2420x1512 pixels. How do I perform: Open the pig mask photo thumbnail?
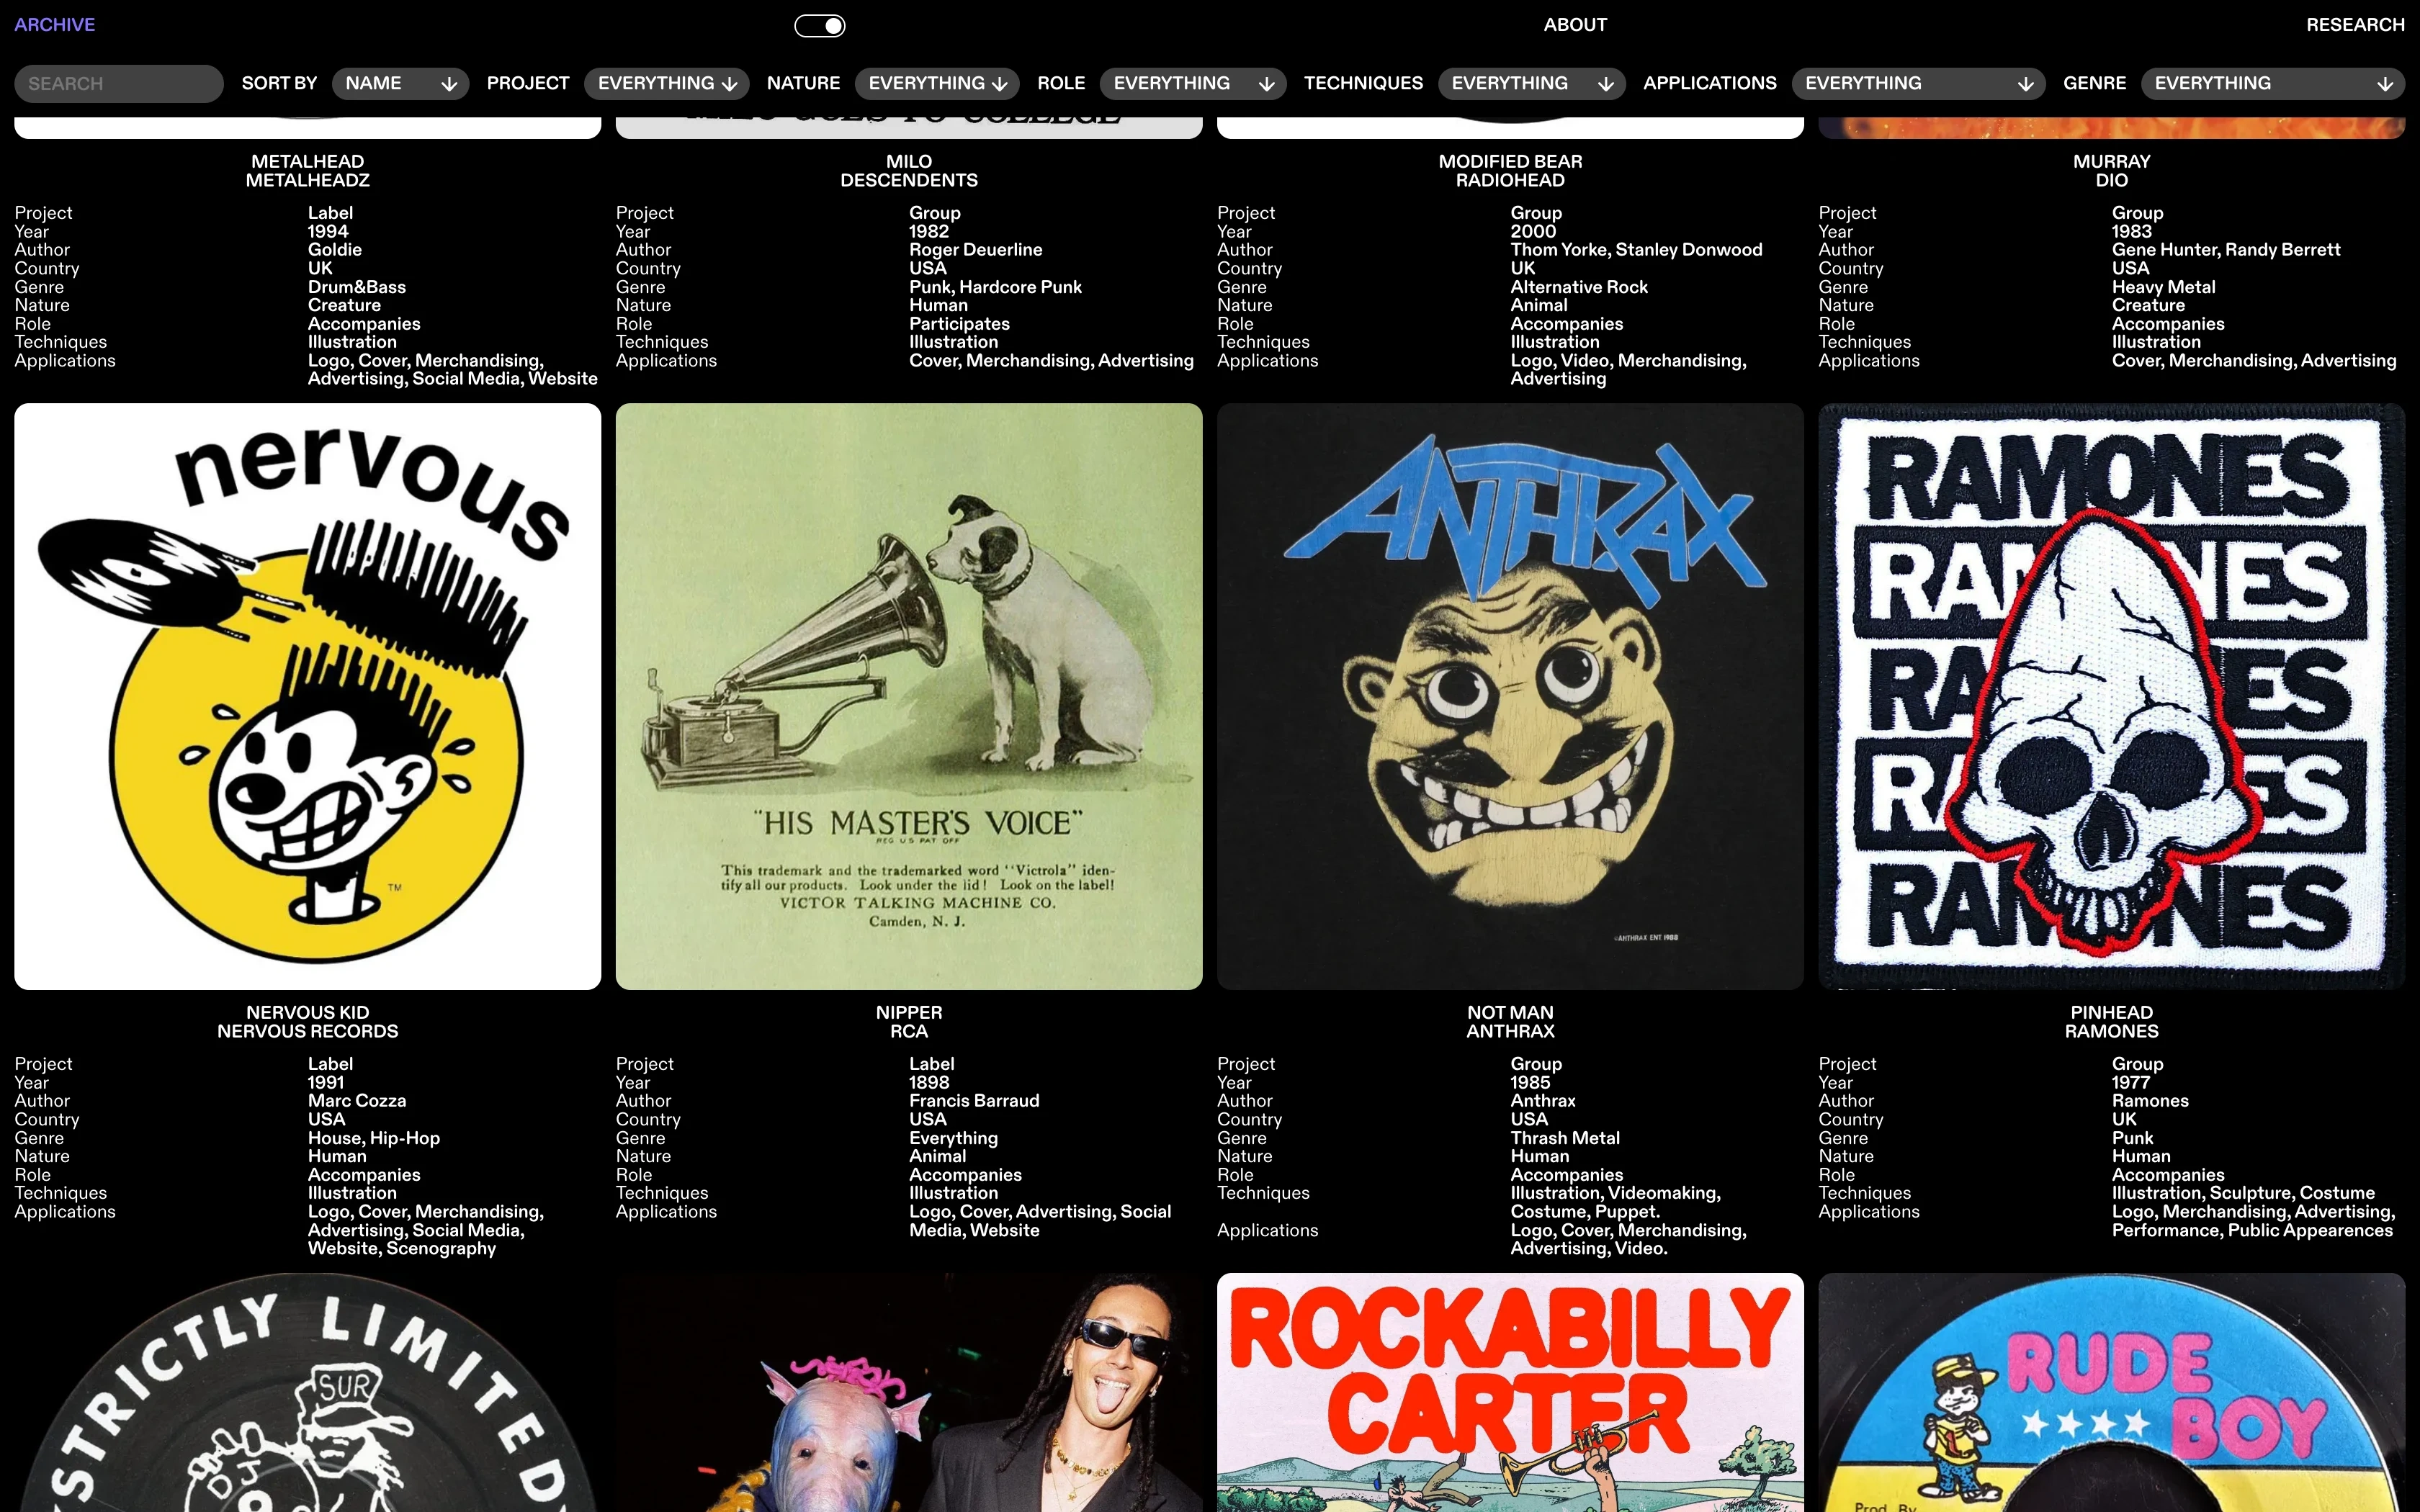pyautogui.click(x=909, y=1393)
